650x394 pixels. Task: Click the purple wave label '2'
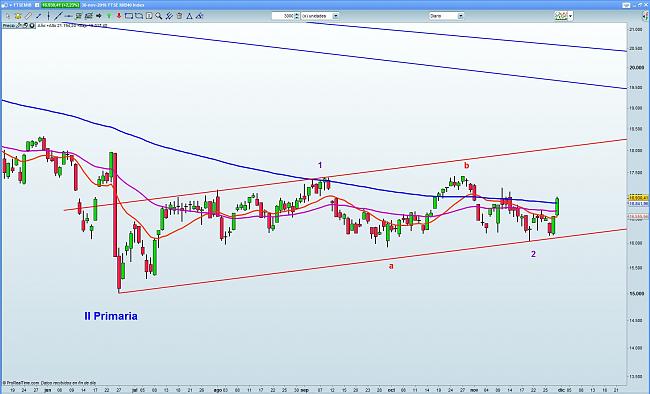pos(534,254)
